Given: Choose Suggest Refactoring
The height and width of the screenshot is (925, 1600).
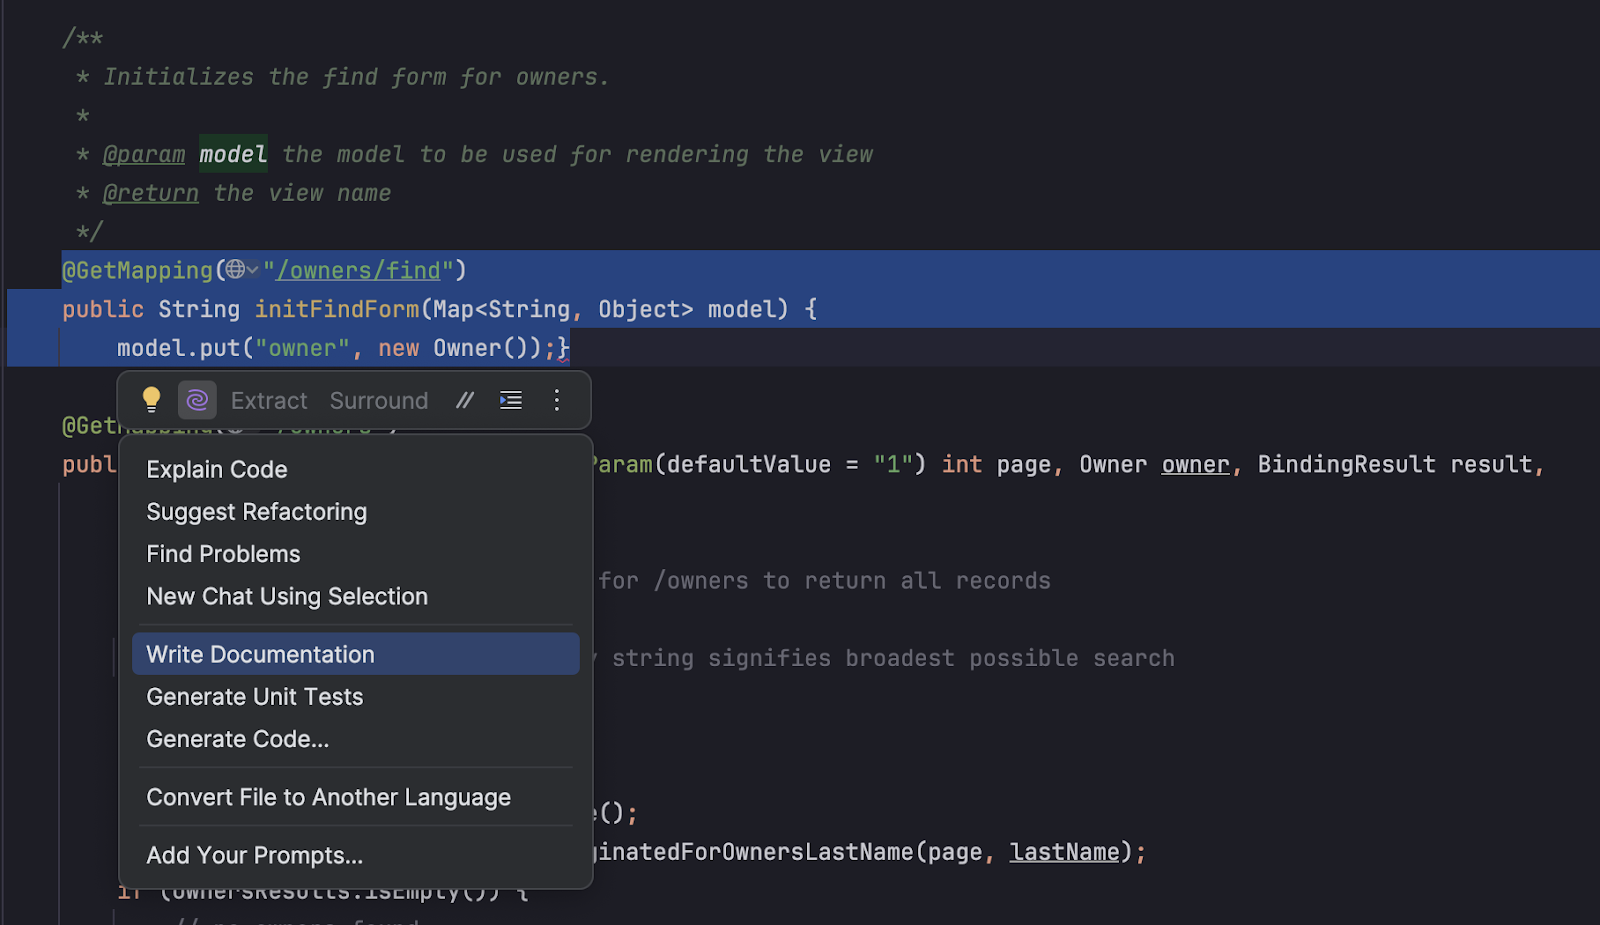Looking at the screenshot, I should point(355,512).
